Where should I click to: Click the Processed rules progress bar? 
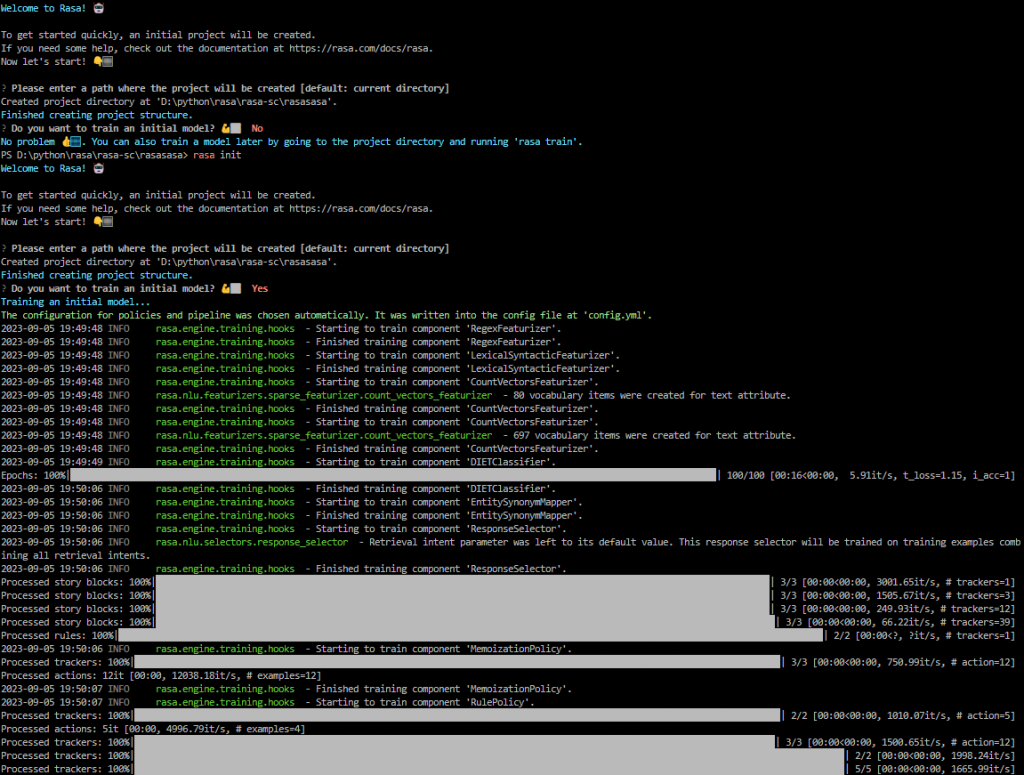[x=469, y=635]
